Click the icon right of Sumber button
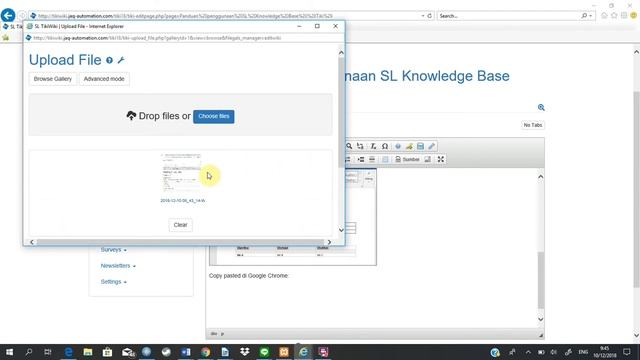This screenshot has height=360, width=640. click(x=427, y=159)
